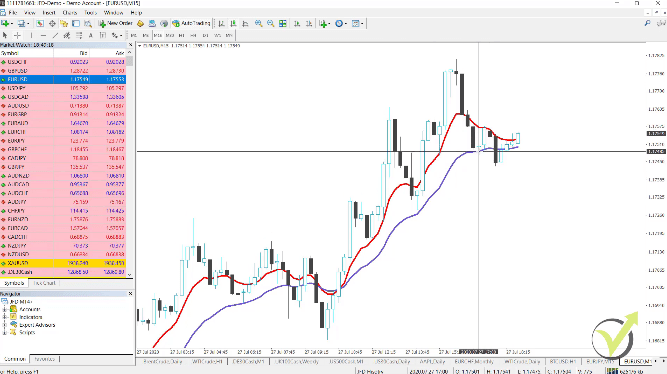The height and width of the screenshot is (374, 667).
Task: Open the Profiles toolbar icon
Action: pyautogui.click(x=21, y=23)
